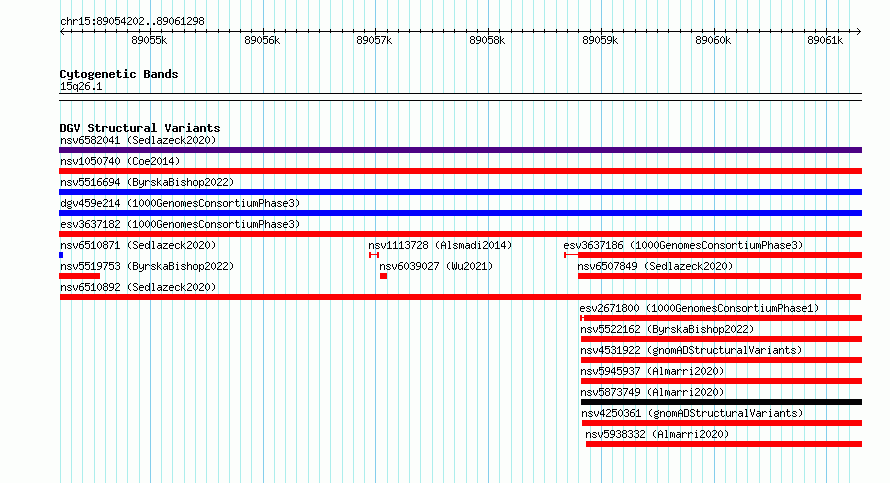
Task: Open esv3637182 (1000GenomesConsortiumPhase3) label
Action: pos(180,224)
